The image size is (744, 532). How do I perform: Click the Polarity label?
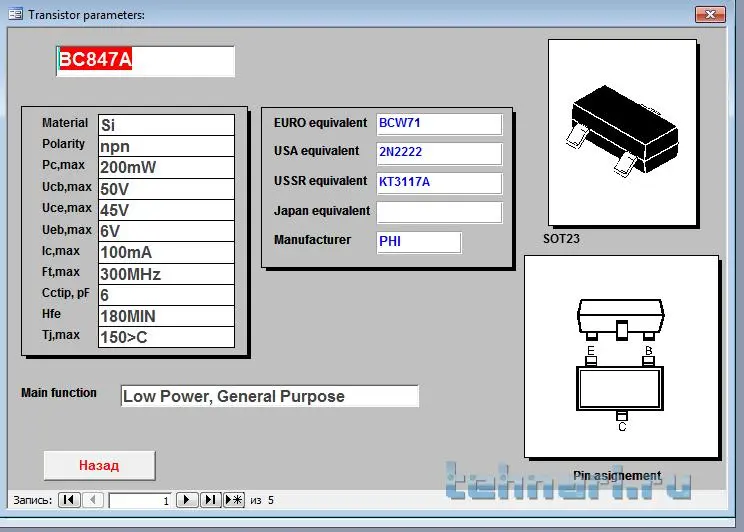point(64,144)
